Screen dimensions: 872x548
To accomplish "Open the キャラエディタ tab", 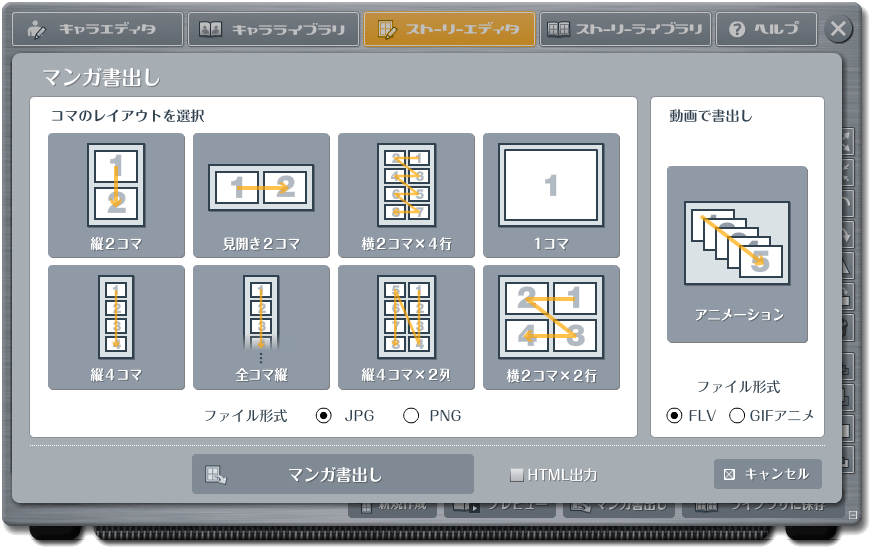I will click(x=97, y=29).
